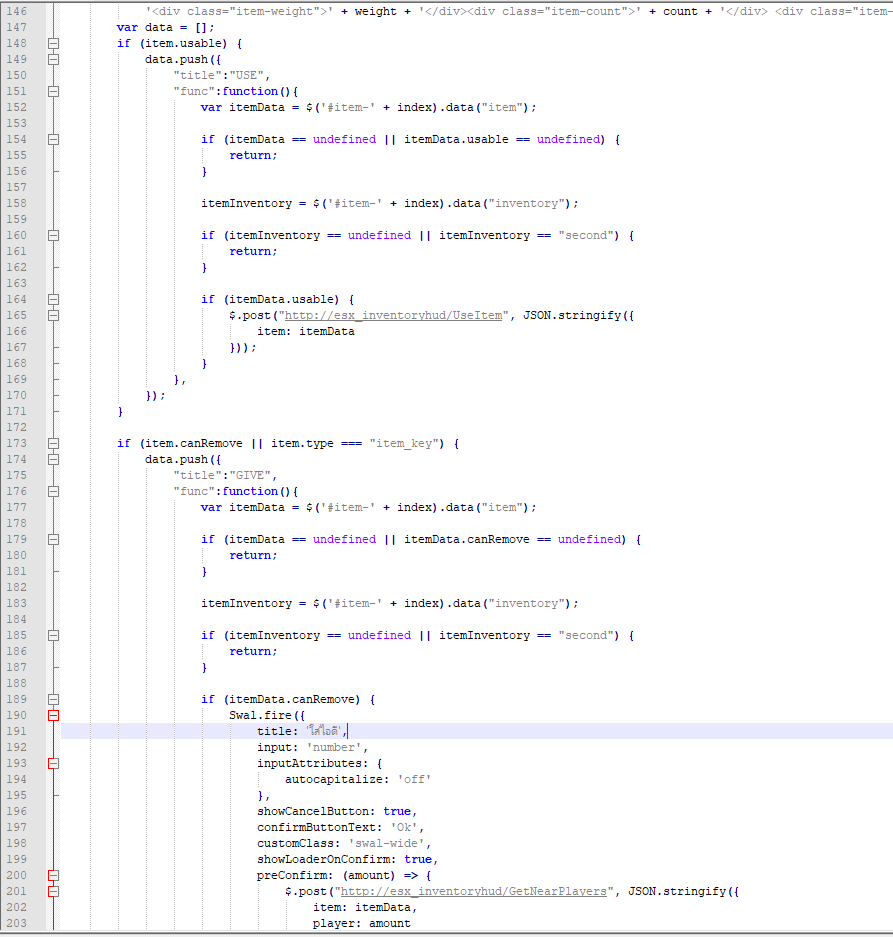893x937 pixels.
Task: Fold the function block at line 151
Action: click(x=53, y=91)
